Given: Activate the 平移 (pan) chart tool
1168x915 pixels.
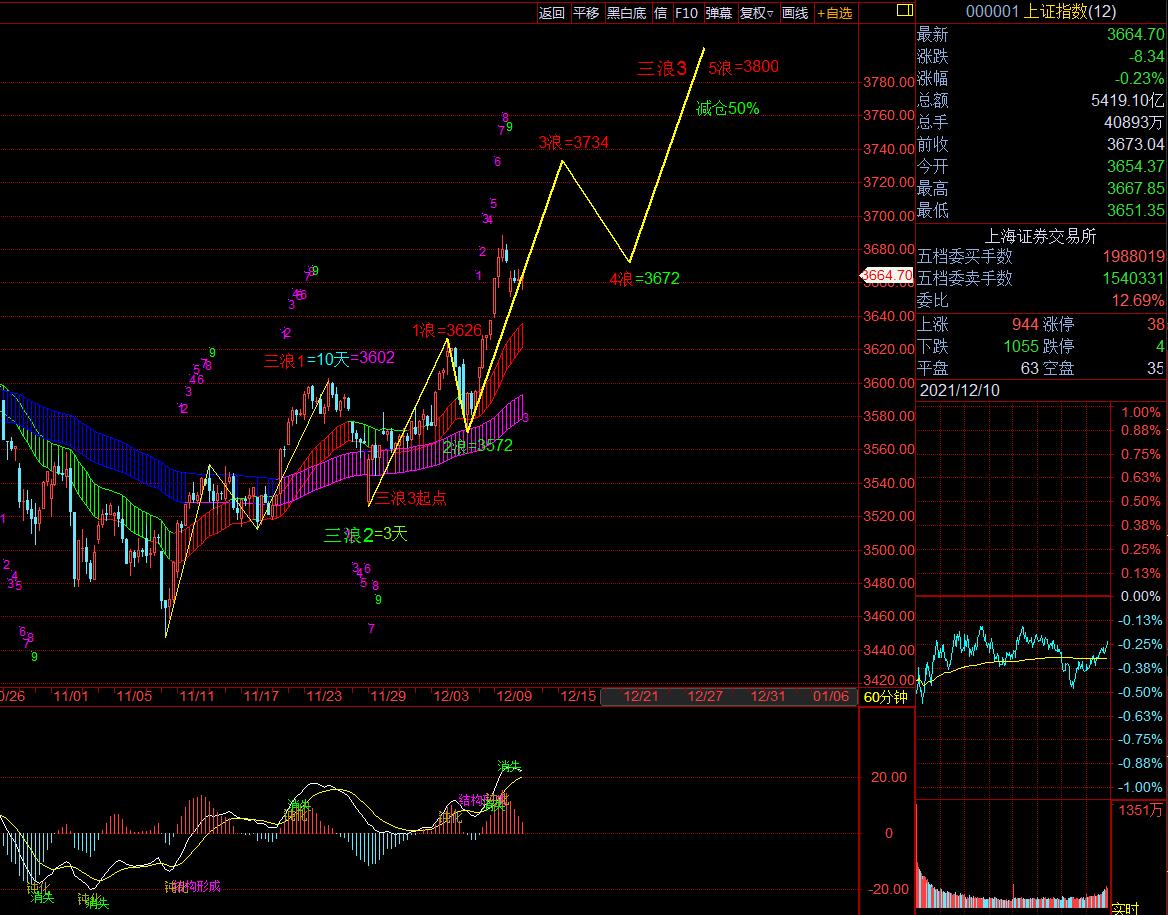Looking at the screenshot, I should (x=586, y=13).
